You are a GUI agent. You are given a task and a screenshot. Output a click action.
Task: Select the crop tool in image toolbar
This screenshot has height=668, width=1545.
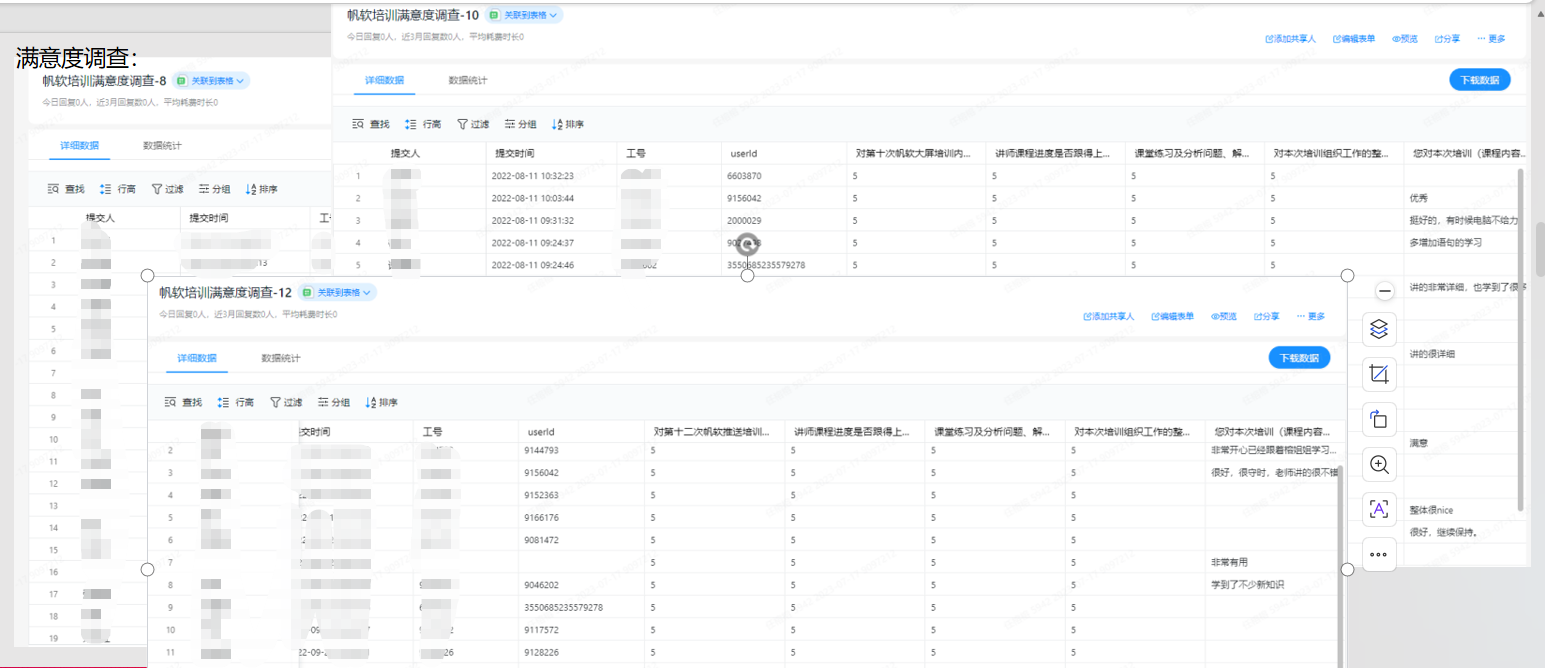coord(1379,374)
